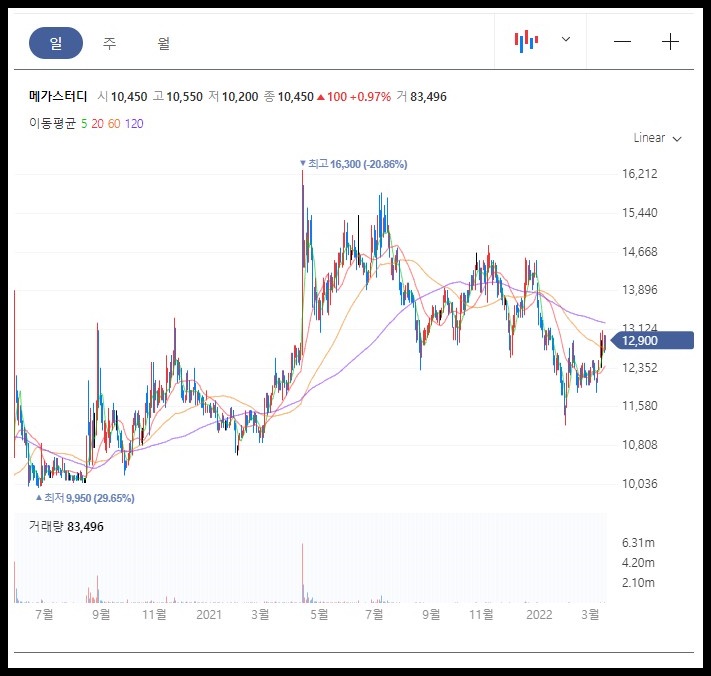Click the 14,668 price axis label

tap(639, 252)
